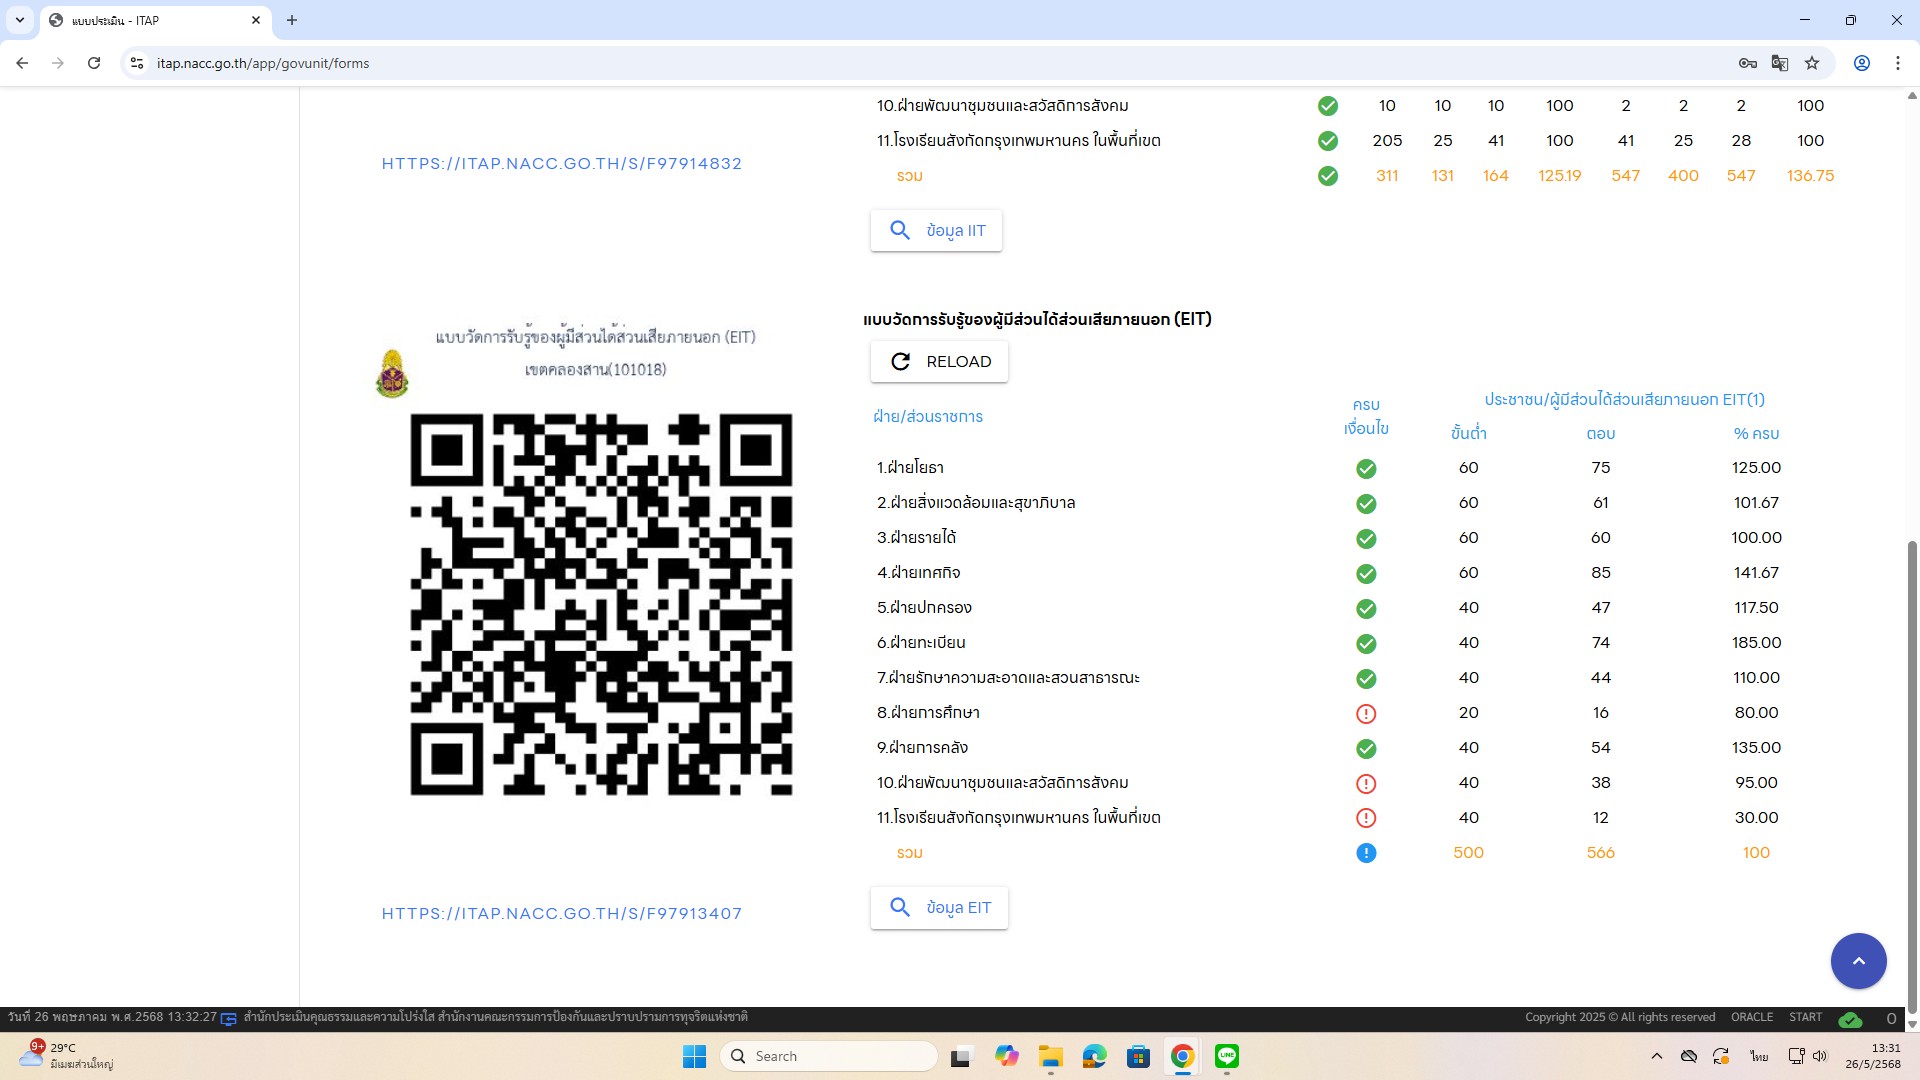Click the red warning icon for 8.ฝ่ายการศึกษา
The width and height of the screenshot is (1920, 1080).
[x=1366, y=714]
